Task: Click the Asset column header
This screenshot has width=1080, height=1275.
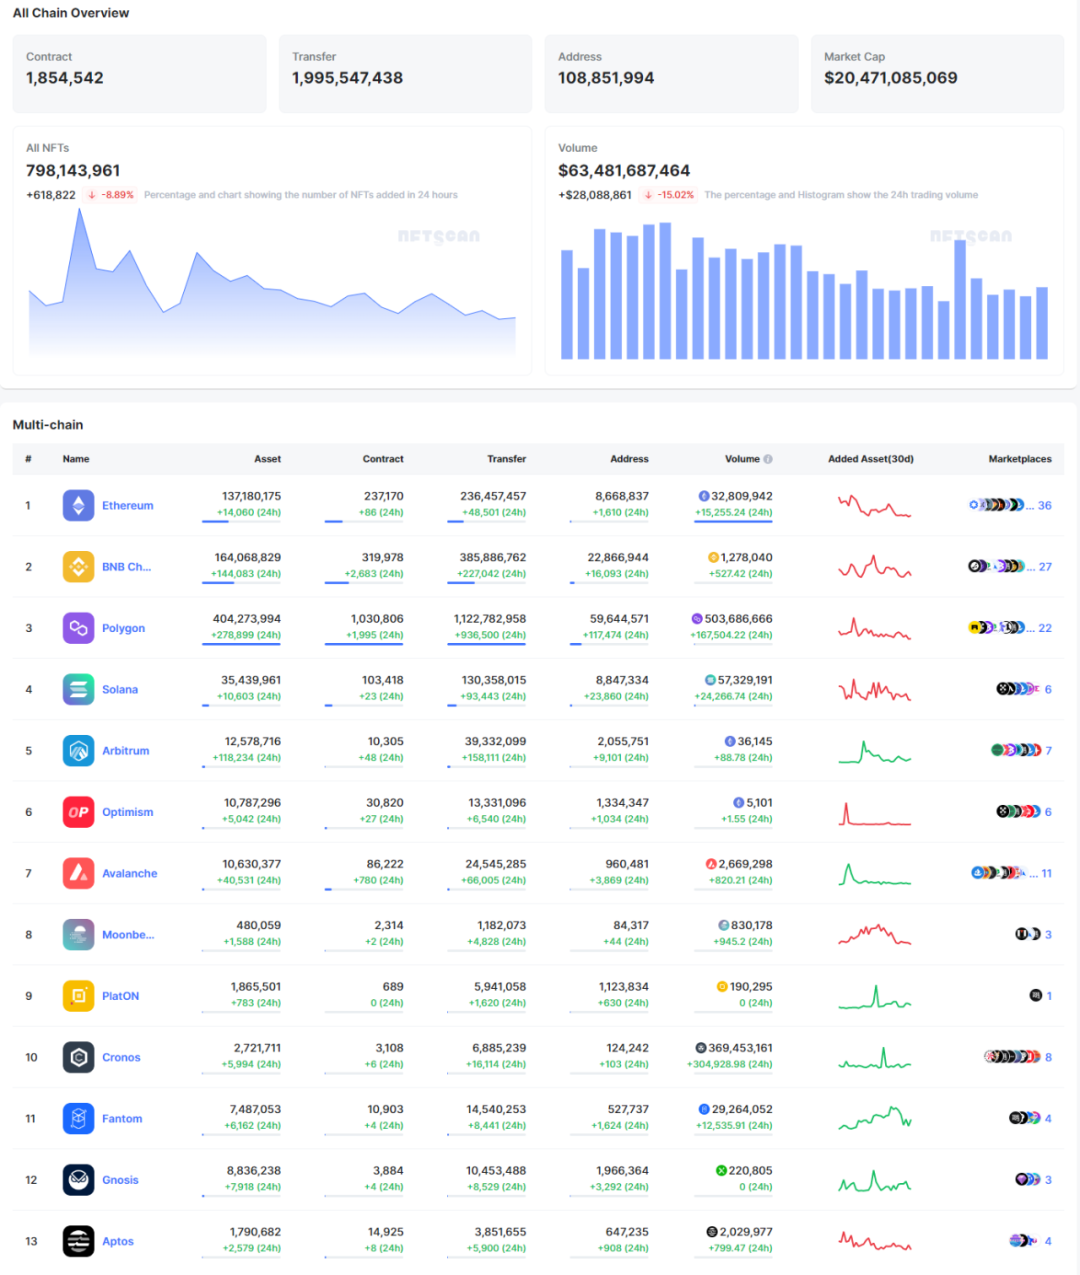Action: coord(267,459)
